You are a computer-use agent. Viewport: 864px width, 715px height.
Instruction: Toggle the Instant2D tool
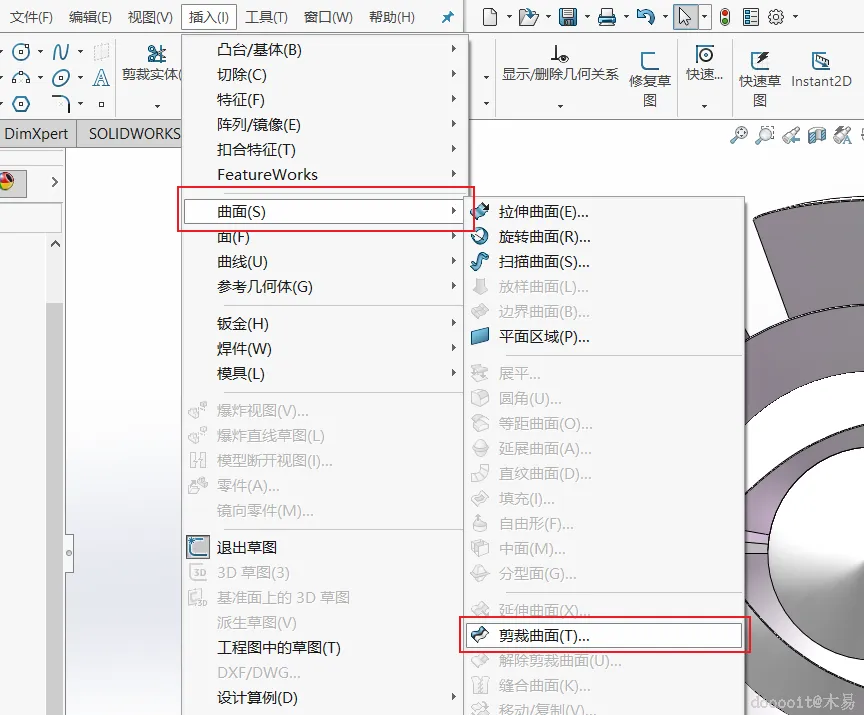click(x=821, y=69)
